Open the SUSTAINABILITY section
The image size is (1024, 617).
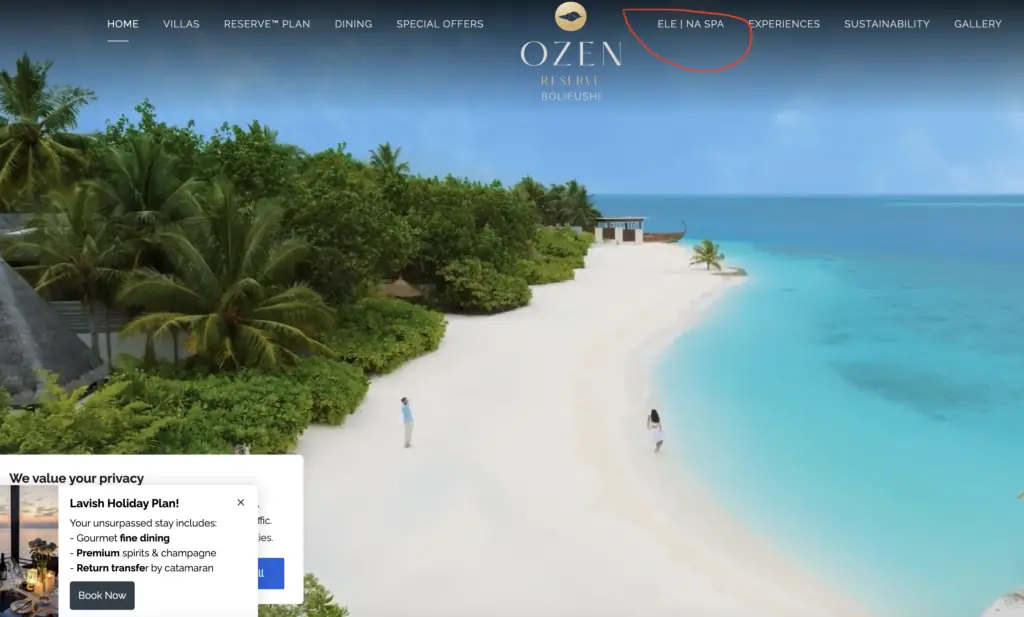887,24
